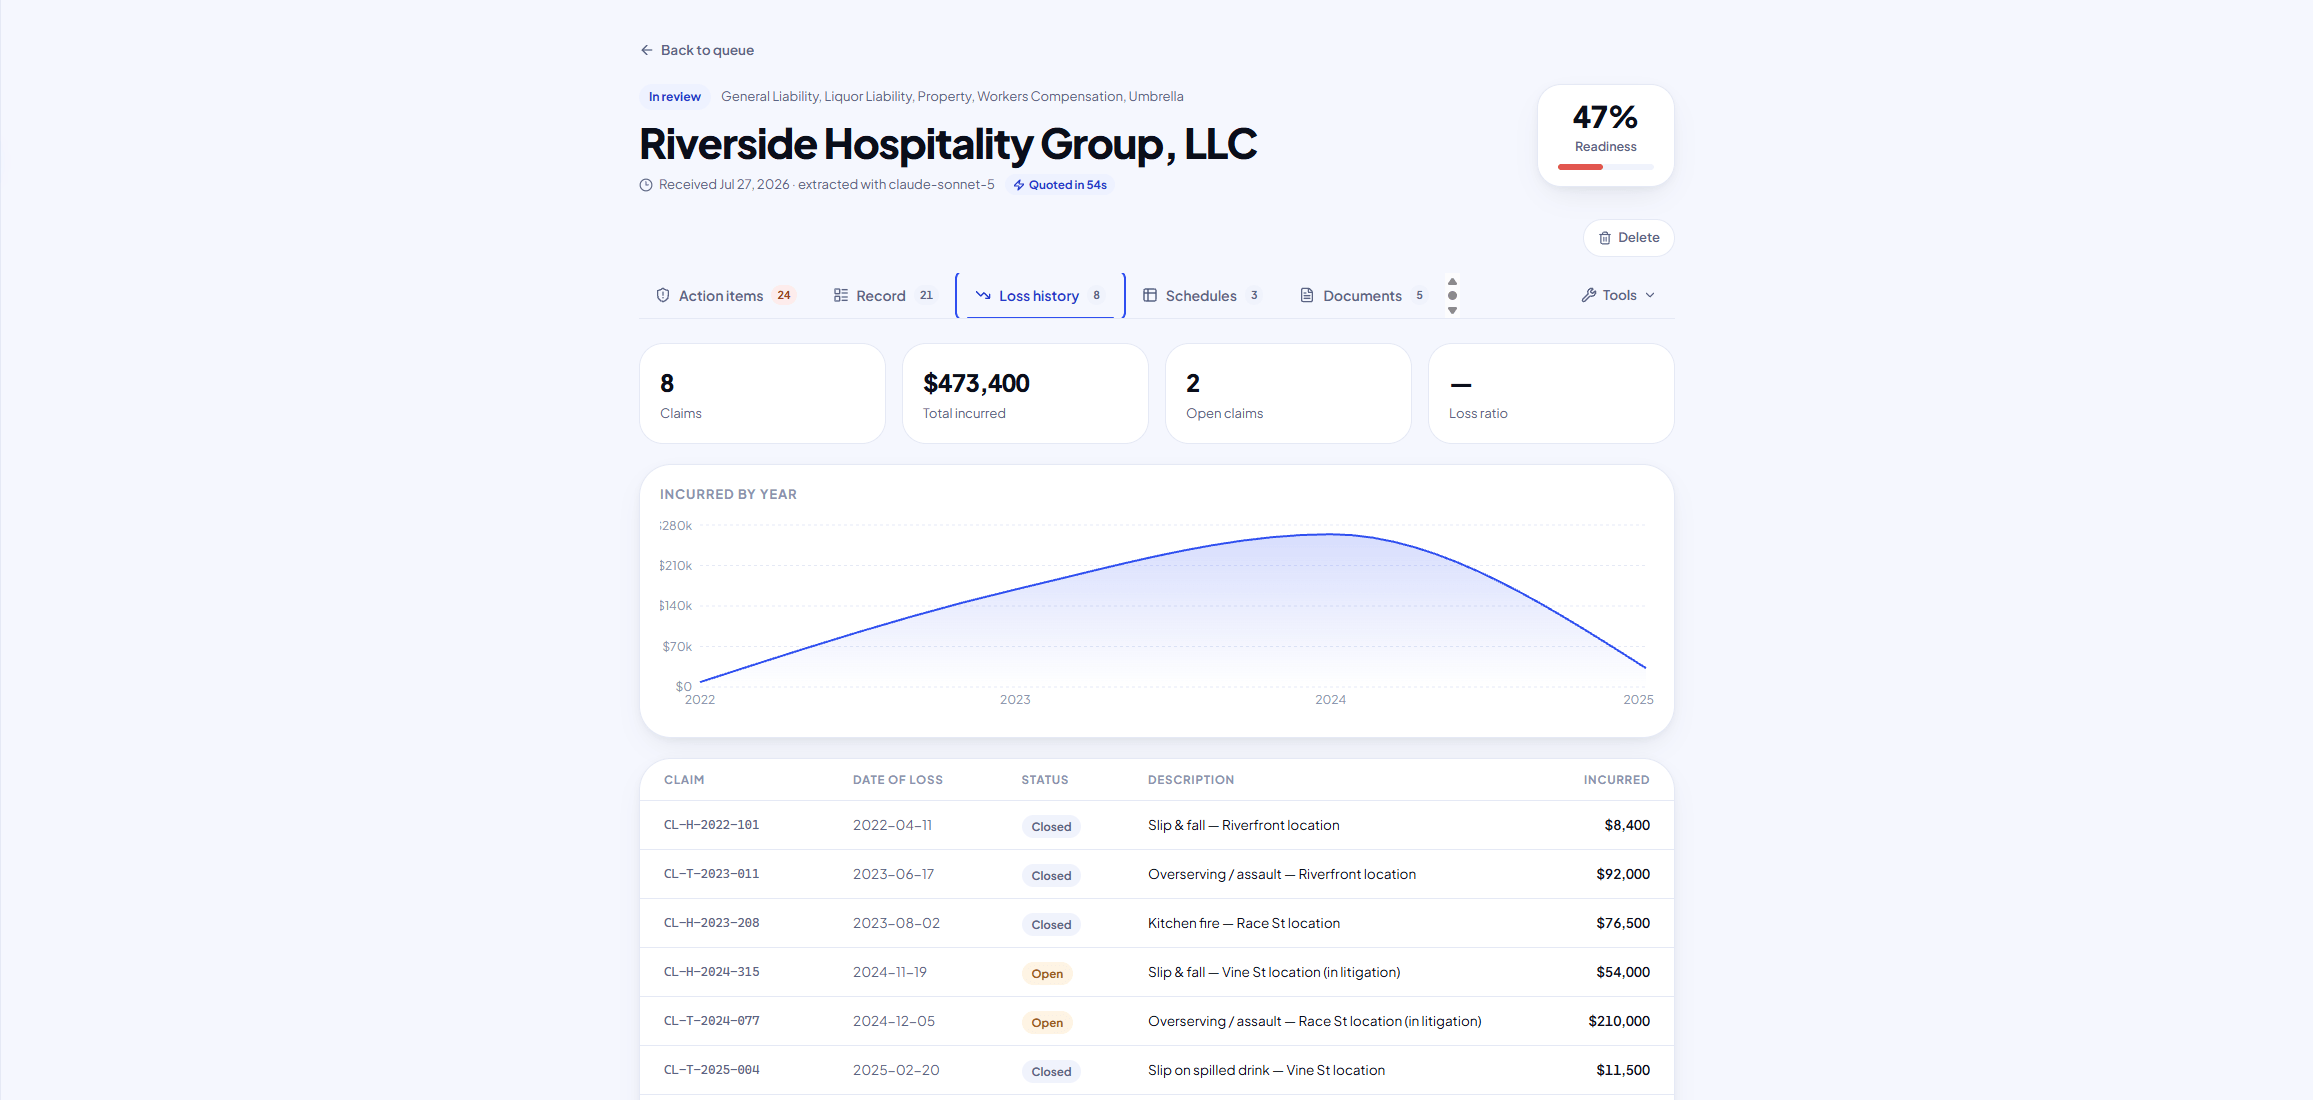The image size is (2313, 1100).
Task: Click the CLAIM column header
Action: click(684, 780)
